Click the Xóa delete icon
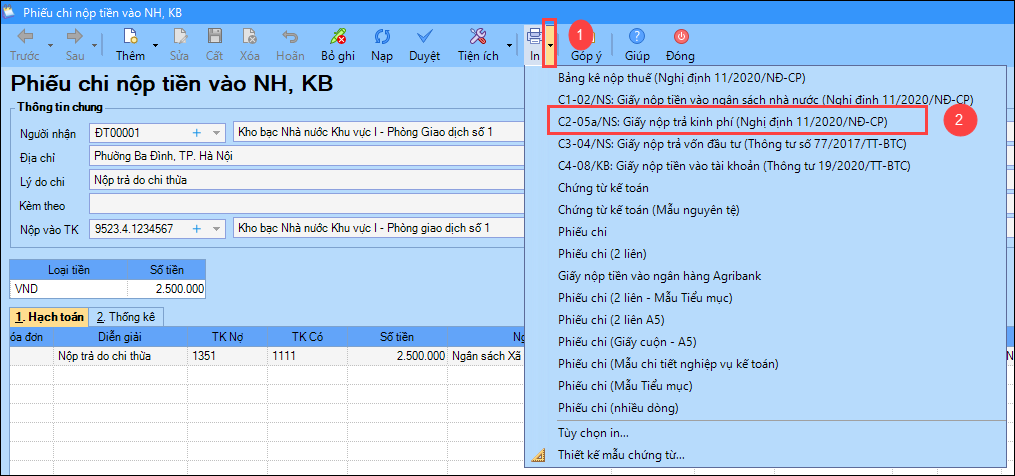This screenshot has height=476, width=1015. click(249, 36)
